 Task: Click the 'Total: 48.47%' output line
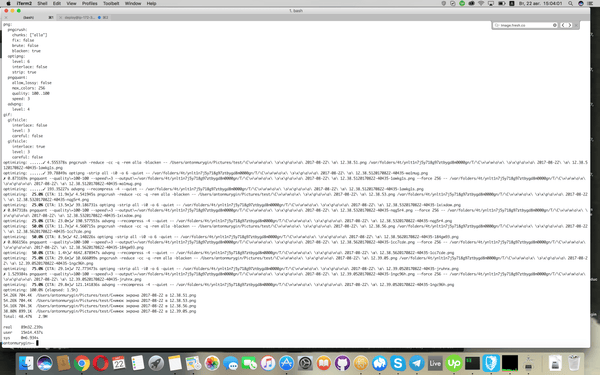click(x=25, y=316)
